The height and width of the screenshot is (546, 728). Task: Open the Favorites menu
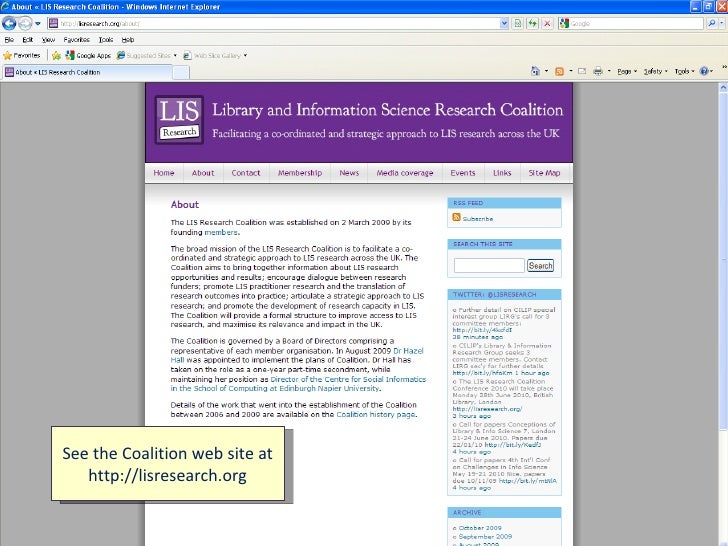tap(77, 40)
